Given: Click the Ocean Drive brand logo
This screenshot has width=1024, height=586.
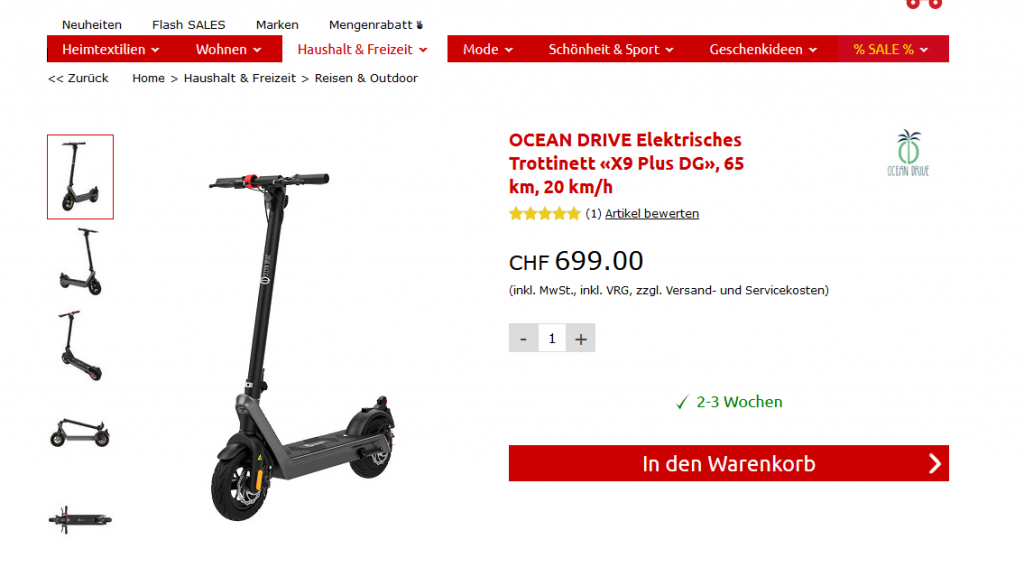Looking at the screenshot, I should [x=908, y=153].
